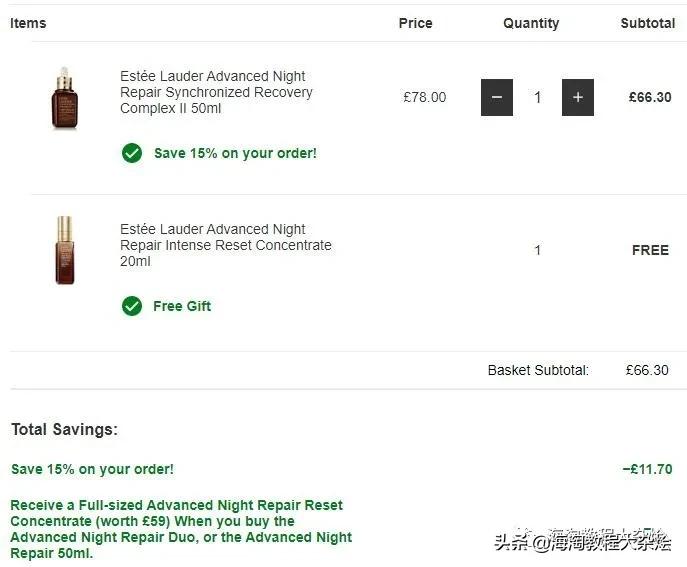Click the −£11.70 savings amount
Image resolution: width=687 pixels, height=567 pixels.
pos(647,469)
